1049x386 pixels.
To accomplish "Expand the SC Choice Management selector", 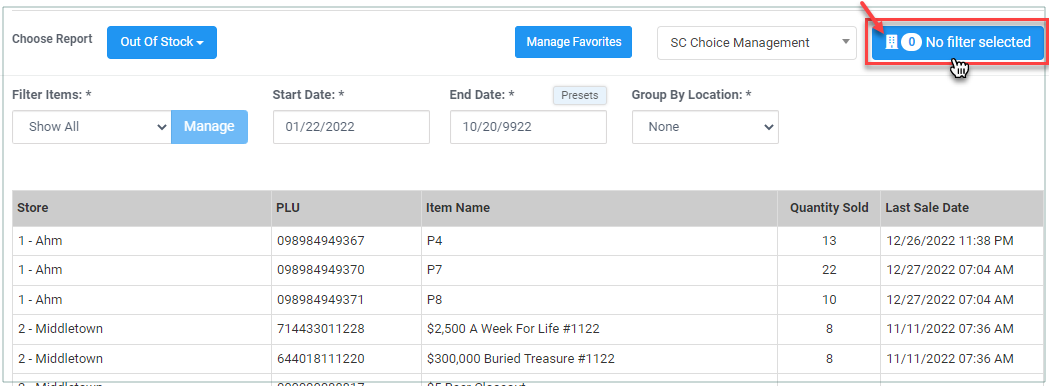I will coord(757,43).
